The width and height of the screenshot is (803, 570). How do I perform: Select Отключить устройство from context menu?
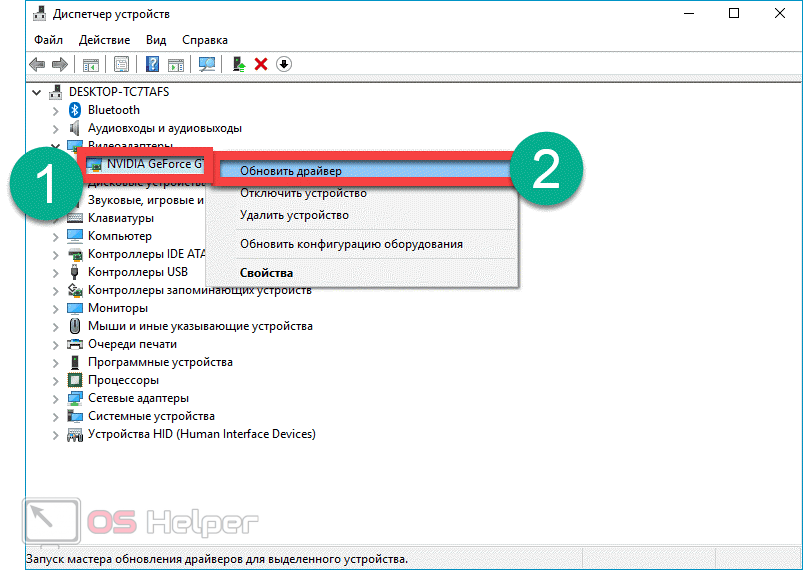pos(302,193)
